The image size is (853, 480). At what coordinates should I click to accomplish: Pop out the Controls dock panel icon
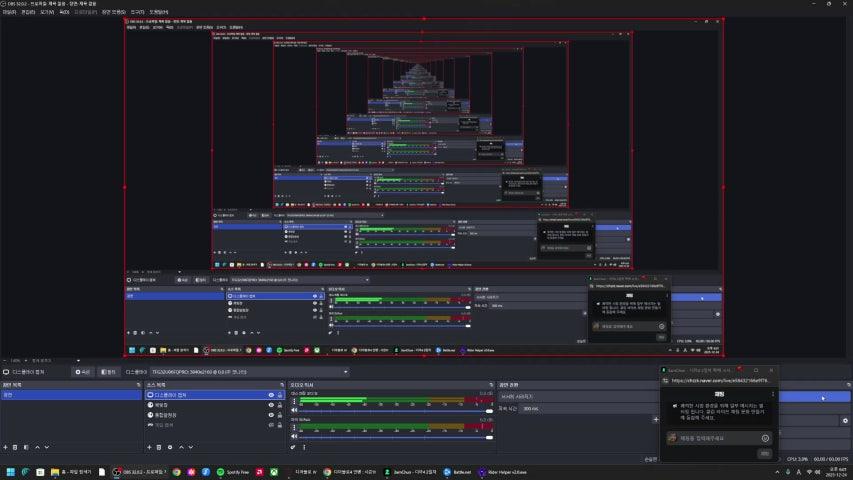(848, 385)
